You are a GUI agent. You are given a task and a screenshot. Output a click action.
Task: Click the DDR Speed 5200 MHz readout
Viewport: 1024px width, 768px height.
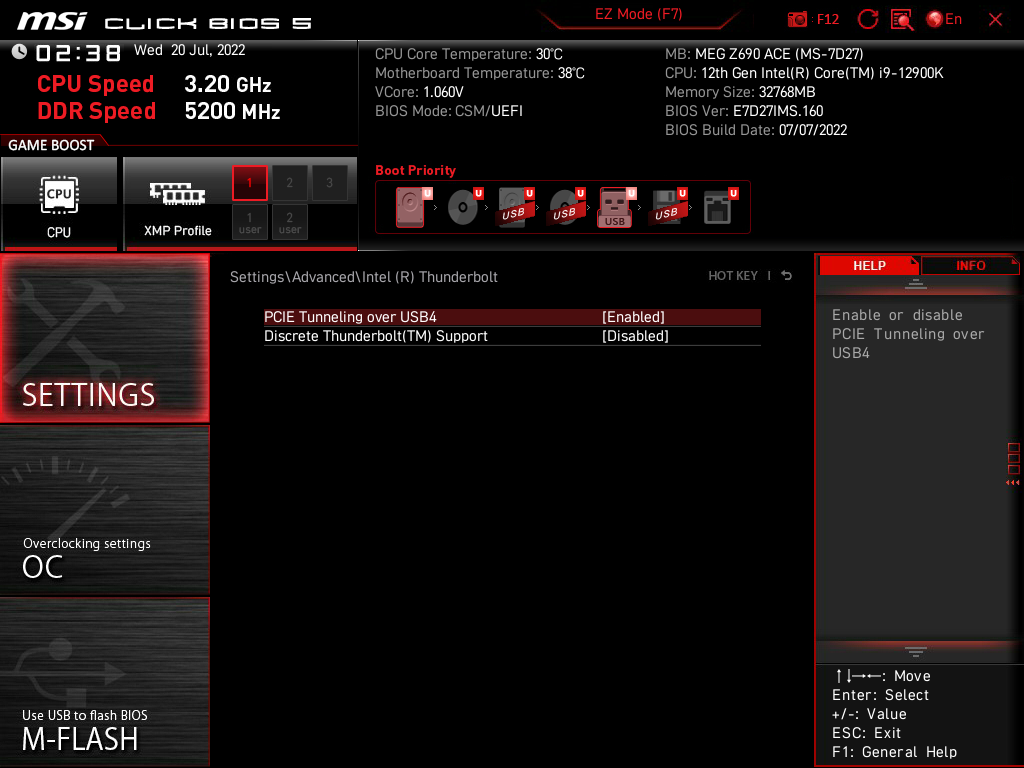(x=159, y=111)
